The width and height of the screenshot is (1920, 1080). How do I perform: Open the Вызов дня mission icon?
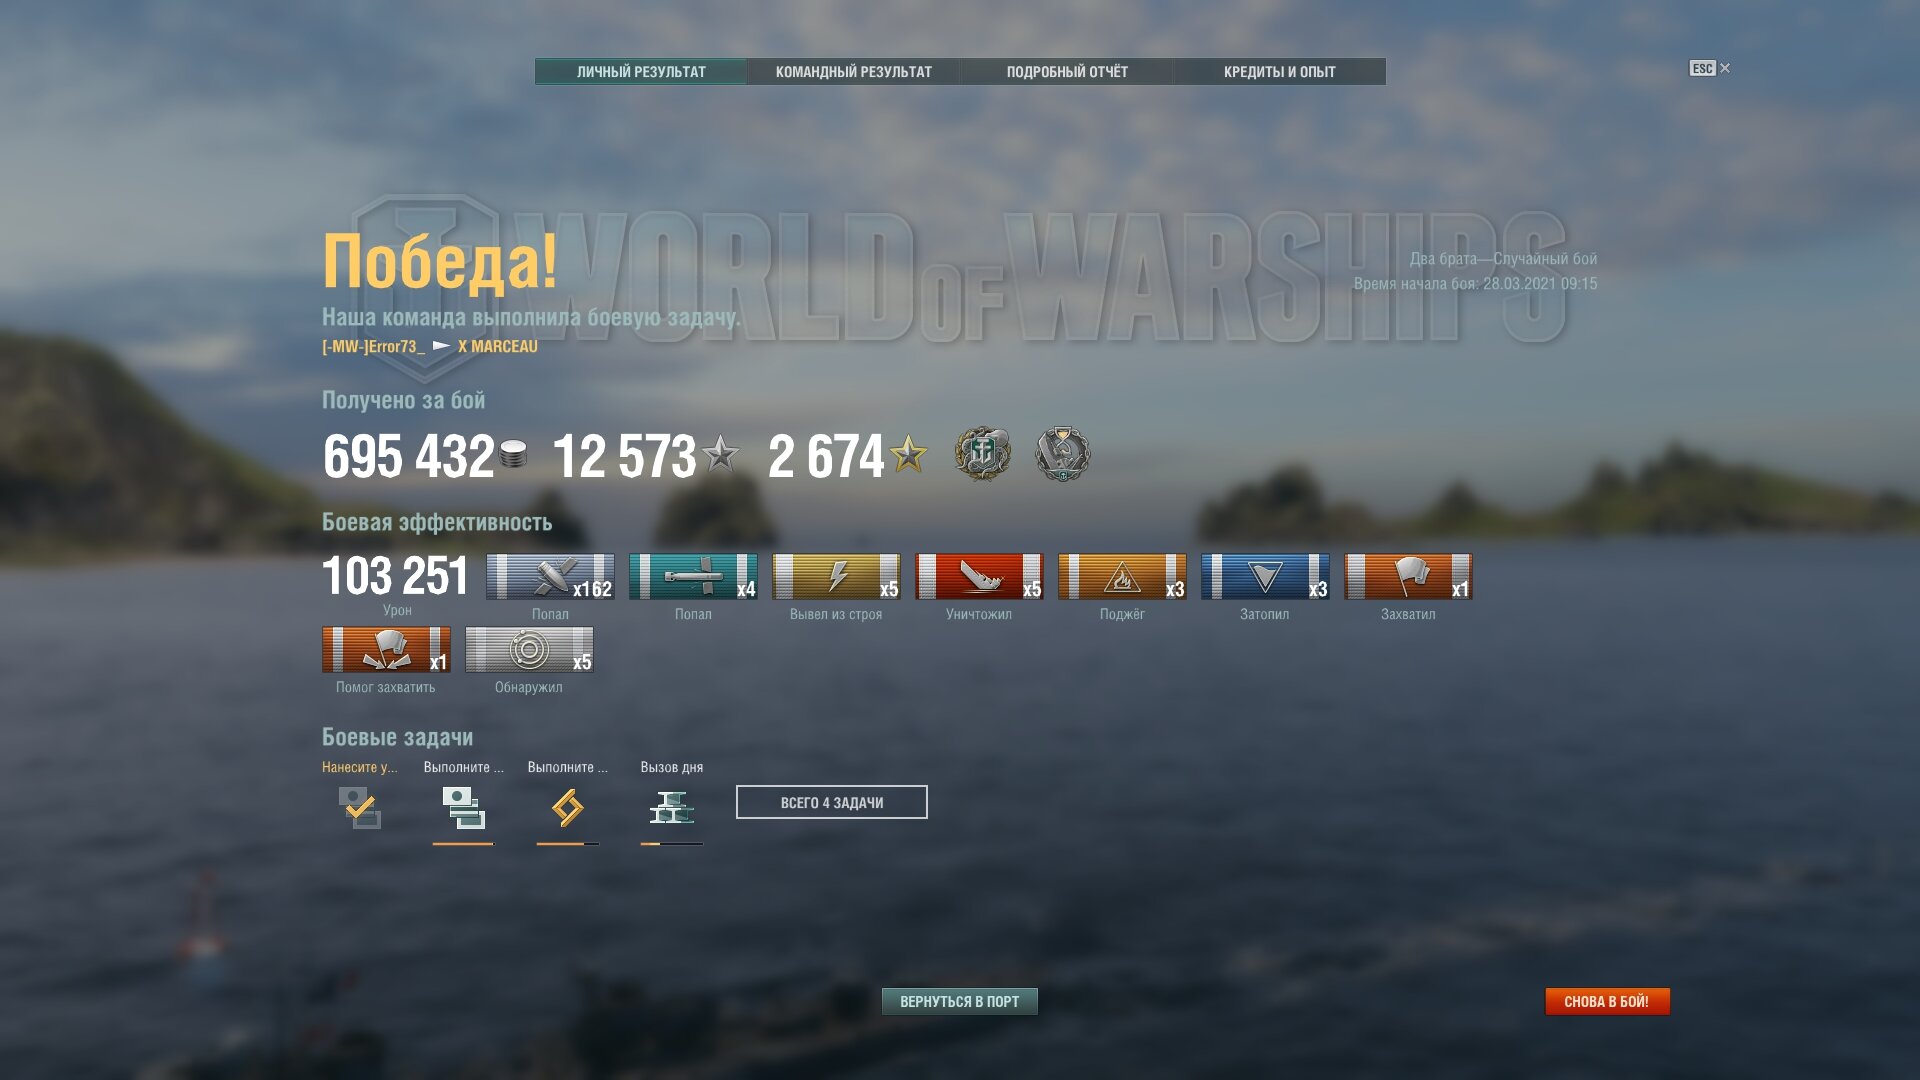[672, 808]
